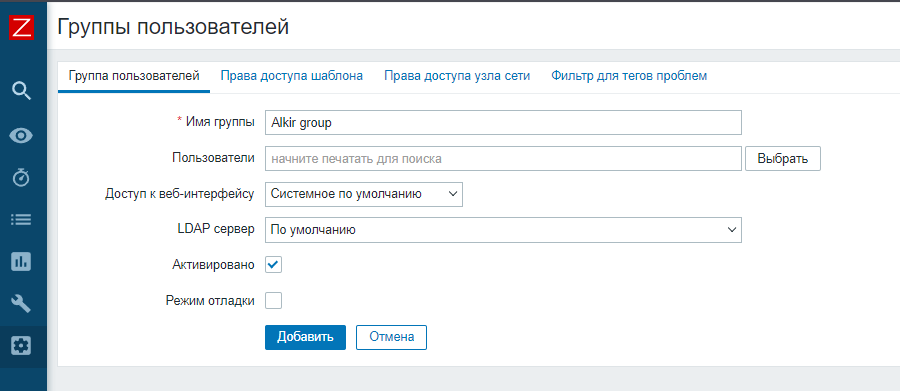Screen dimensions: 900x391
Task: Open Reports section via bar chart icon
Action: click(x=21, y=262)
